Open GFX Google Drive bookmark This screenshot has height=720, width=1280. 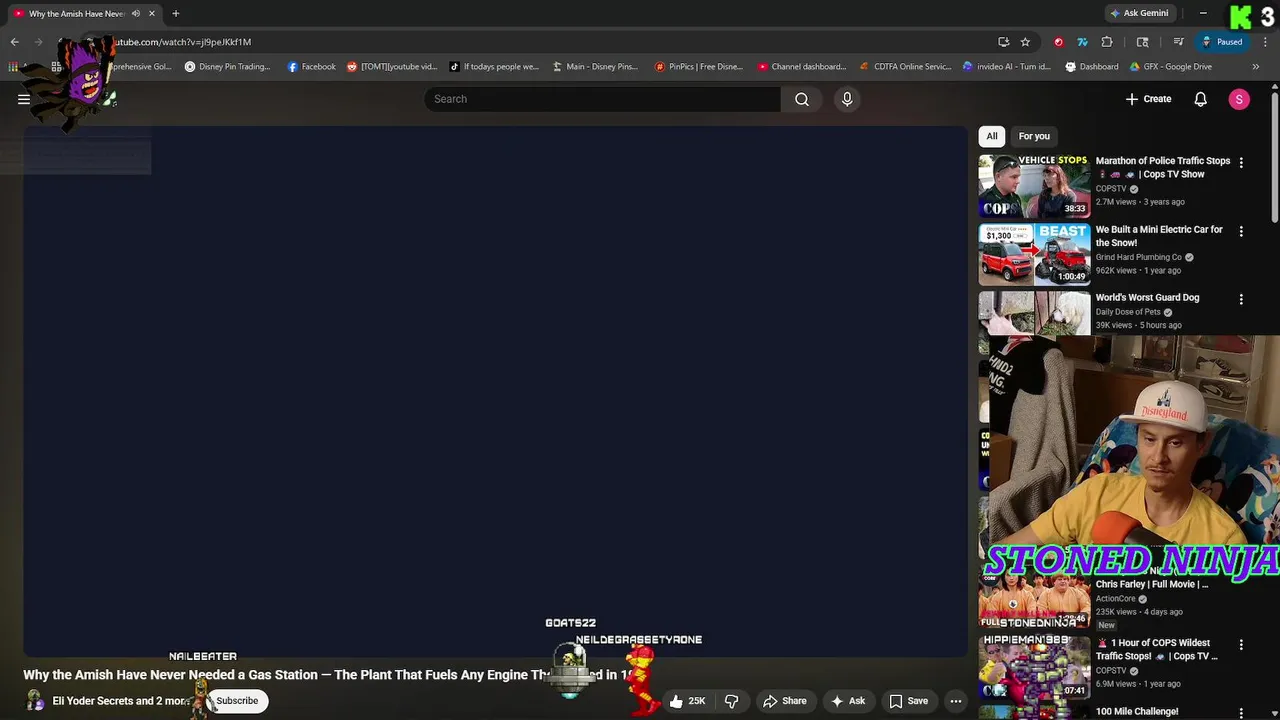[x=1170, y=67]
